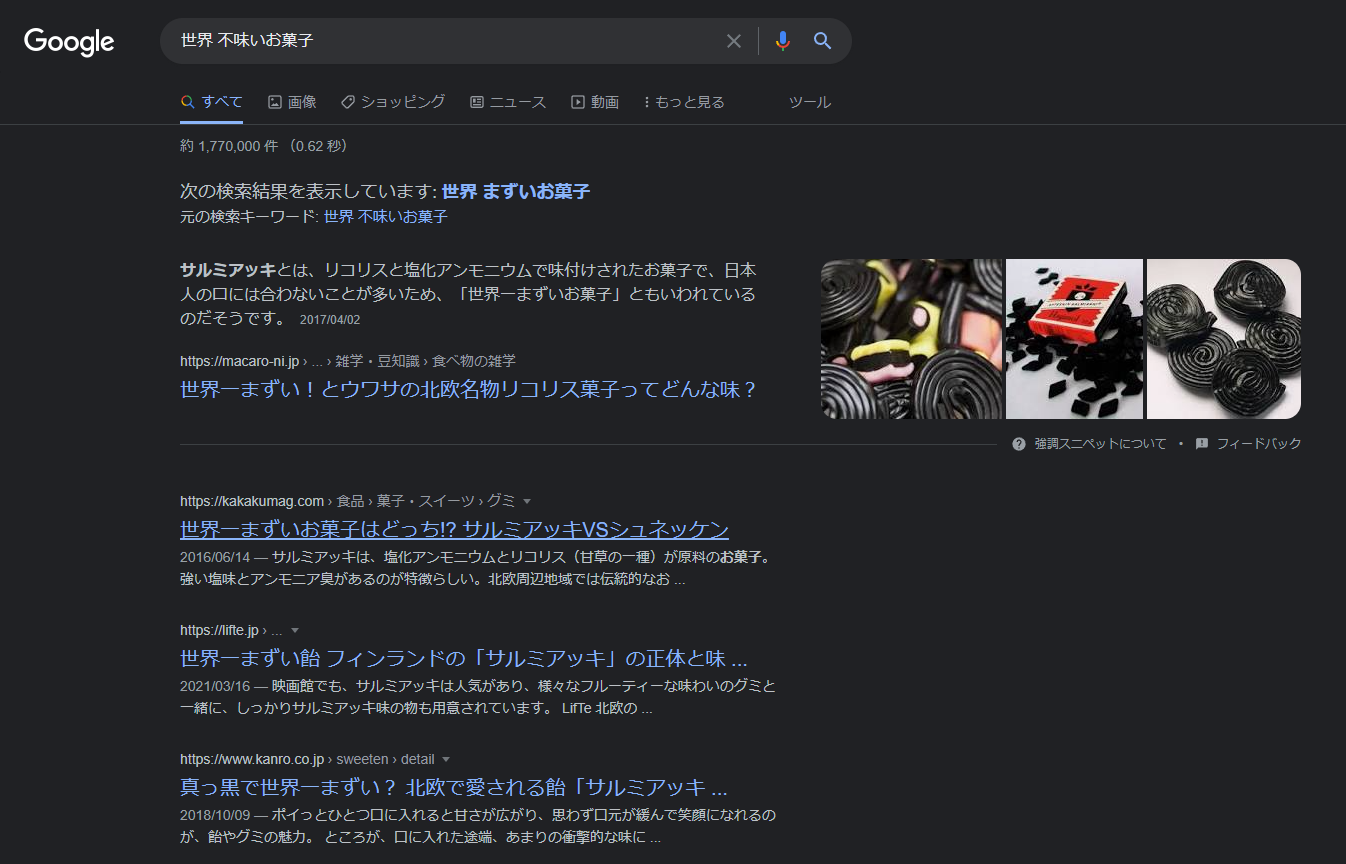Open the ニュース tab
The width and height of the screenshot is (1346, 864).
(508, 102)
